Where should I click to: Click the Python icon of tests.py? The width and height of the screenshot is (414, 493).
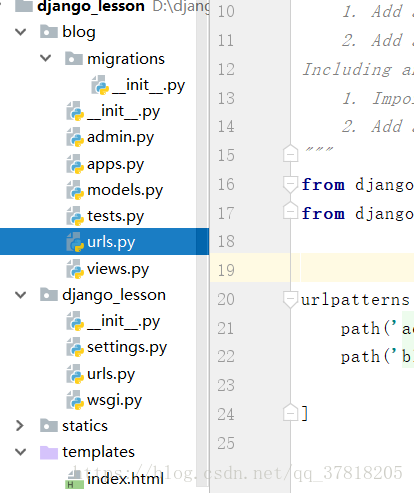pos(75,216)
